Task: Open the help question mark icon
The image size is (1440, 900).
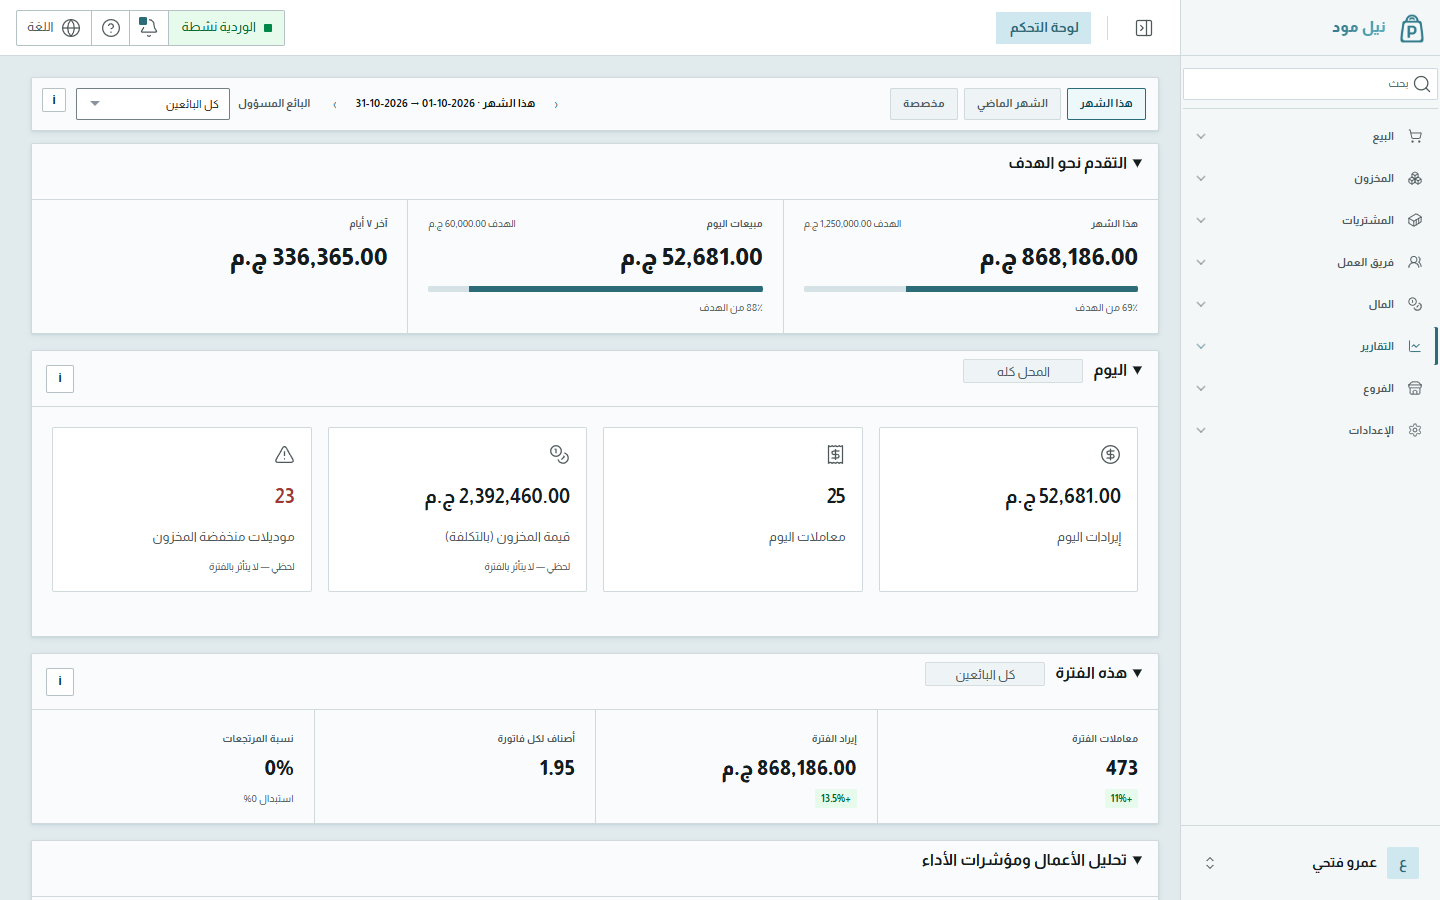Action: tap(111, 28)
